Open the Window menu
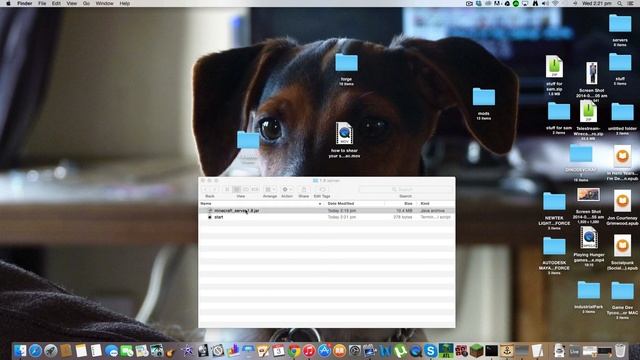 (104, 3)
